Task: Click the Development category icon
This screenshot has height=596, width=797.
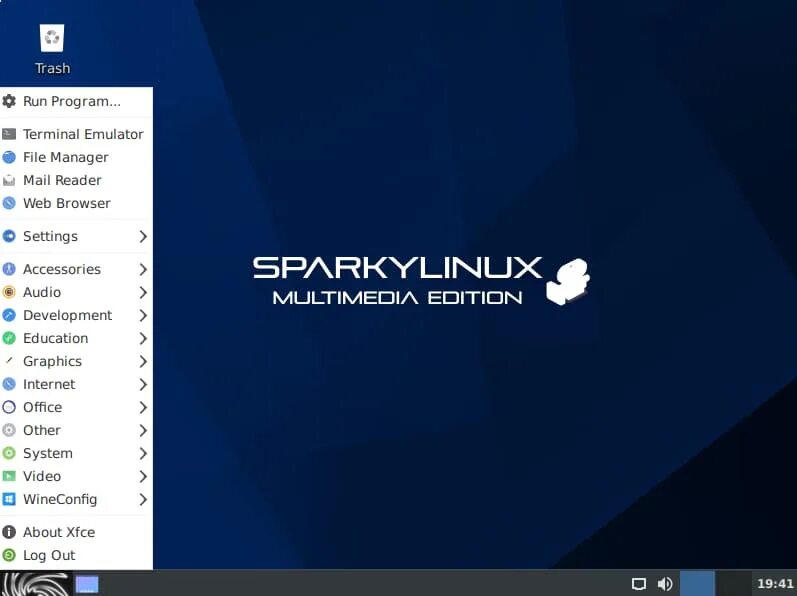Action: tap(9, 316)
